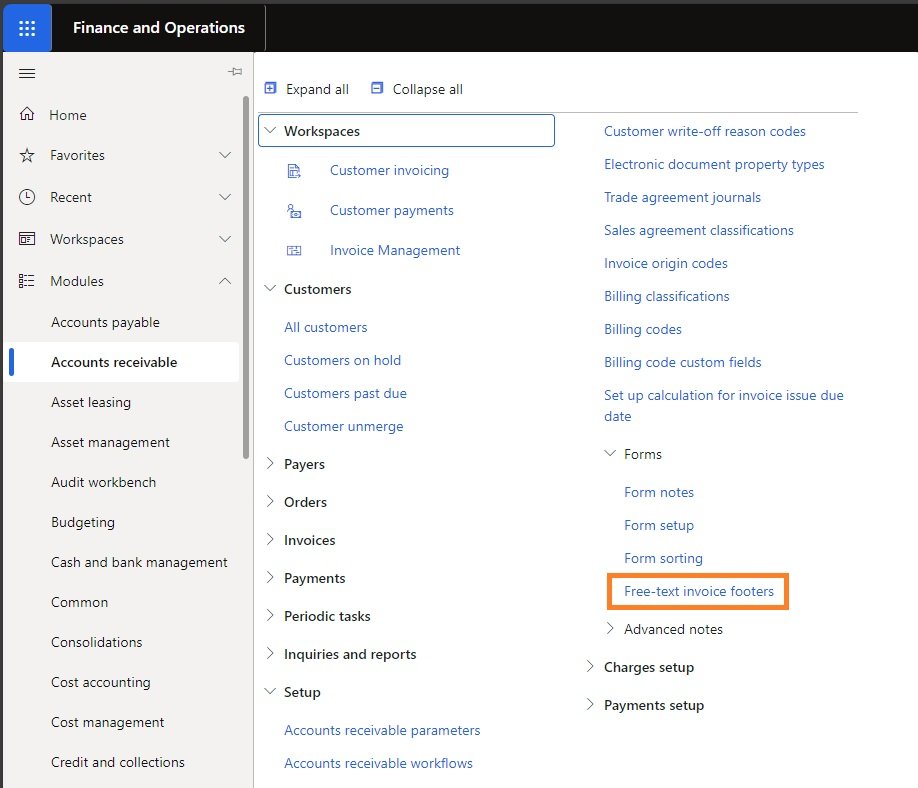
Task: Open the All customers list
Action: pos(324,327)
